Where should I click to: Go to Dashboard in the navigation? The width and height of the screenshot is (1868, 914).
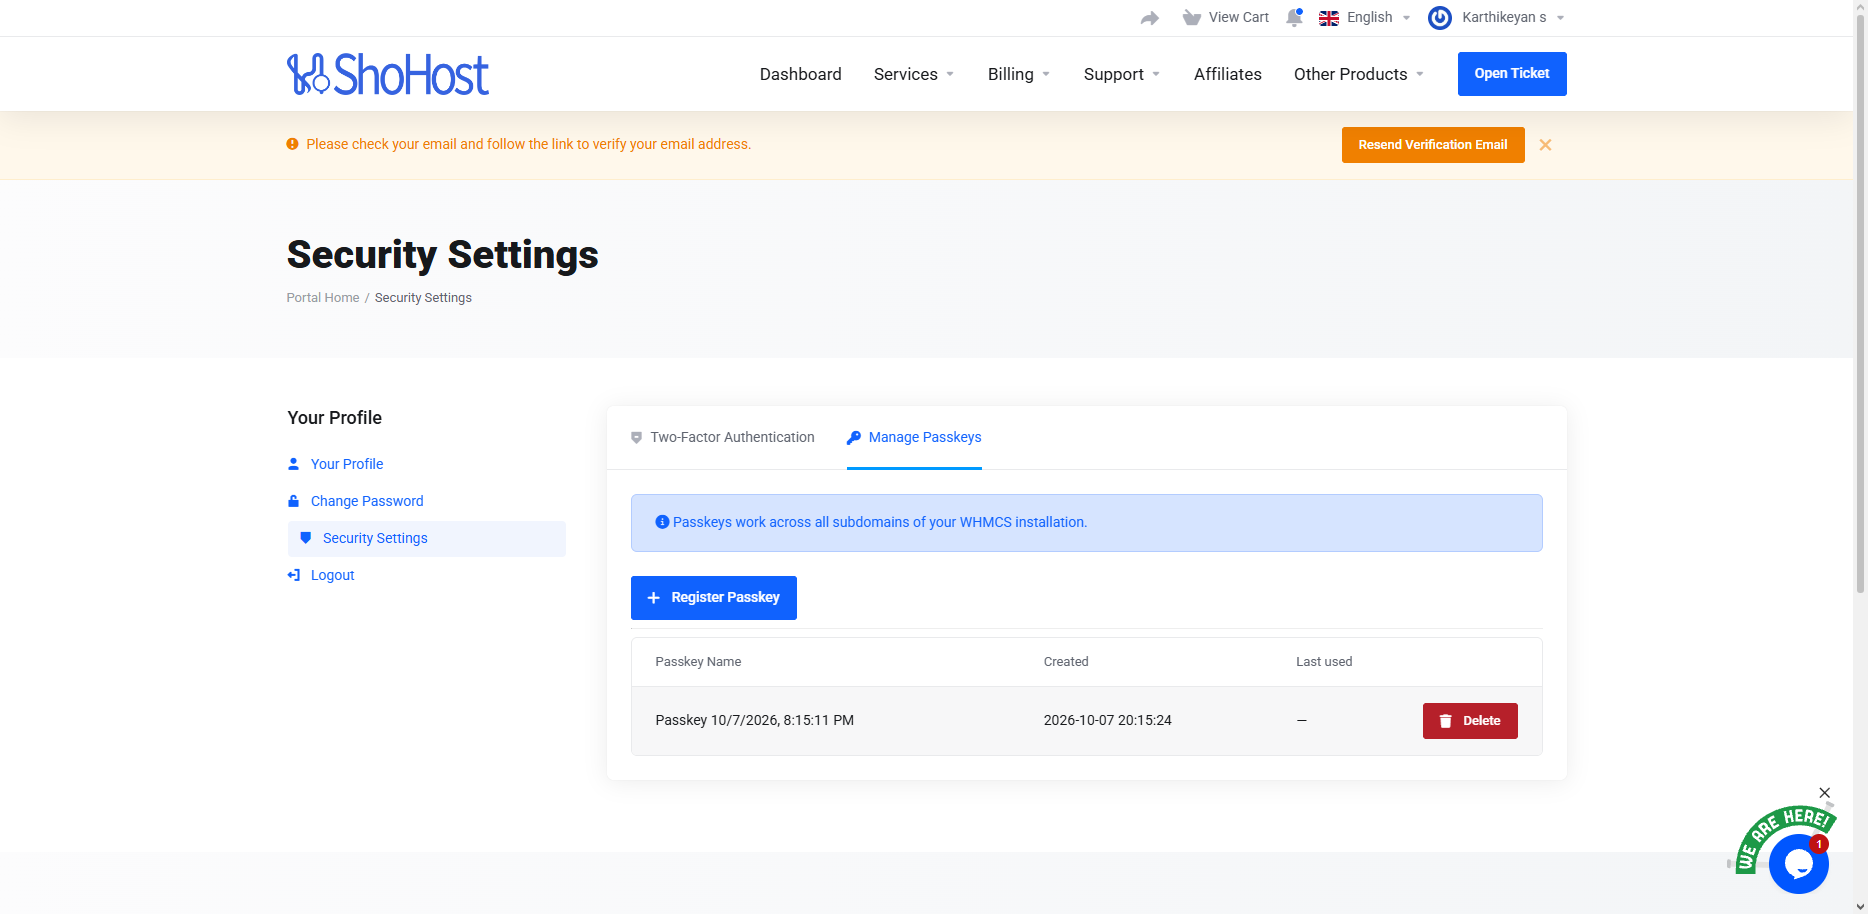click(x=800, y=74)
